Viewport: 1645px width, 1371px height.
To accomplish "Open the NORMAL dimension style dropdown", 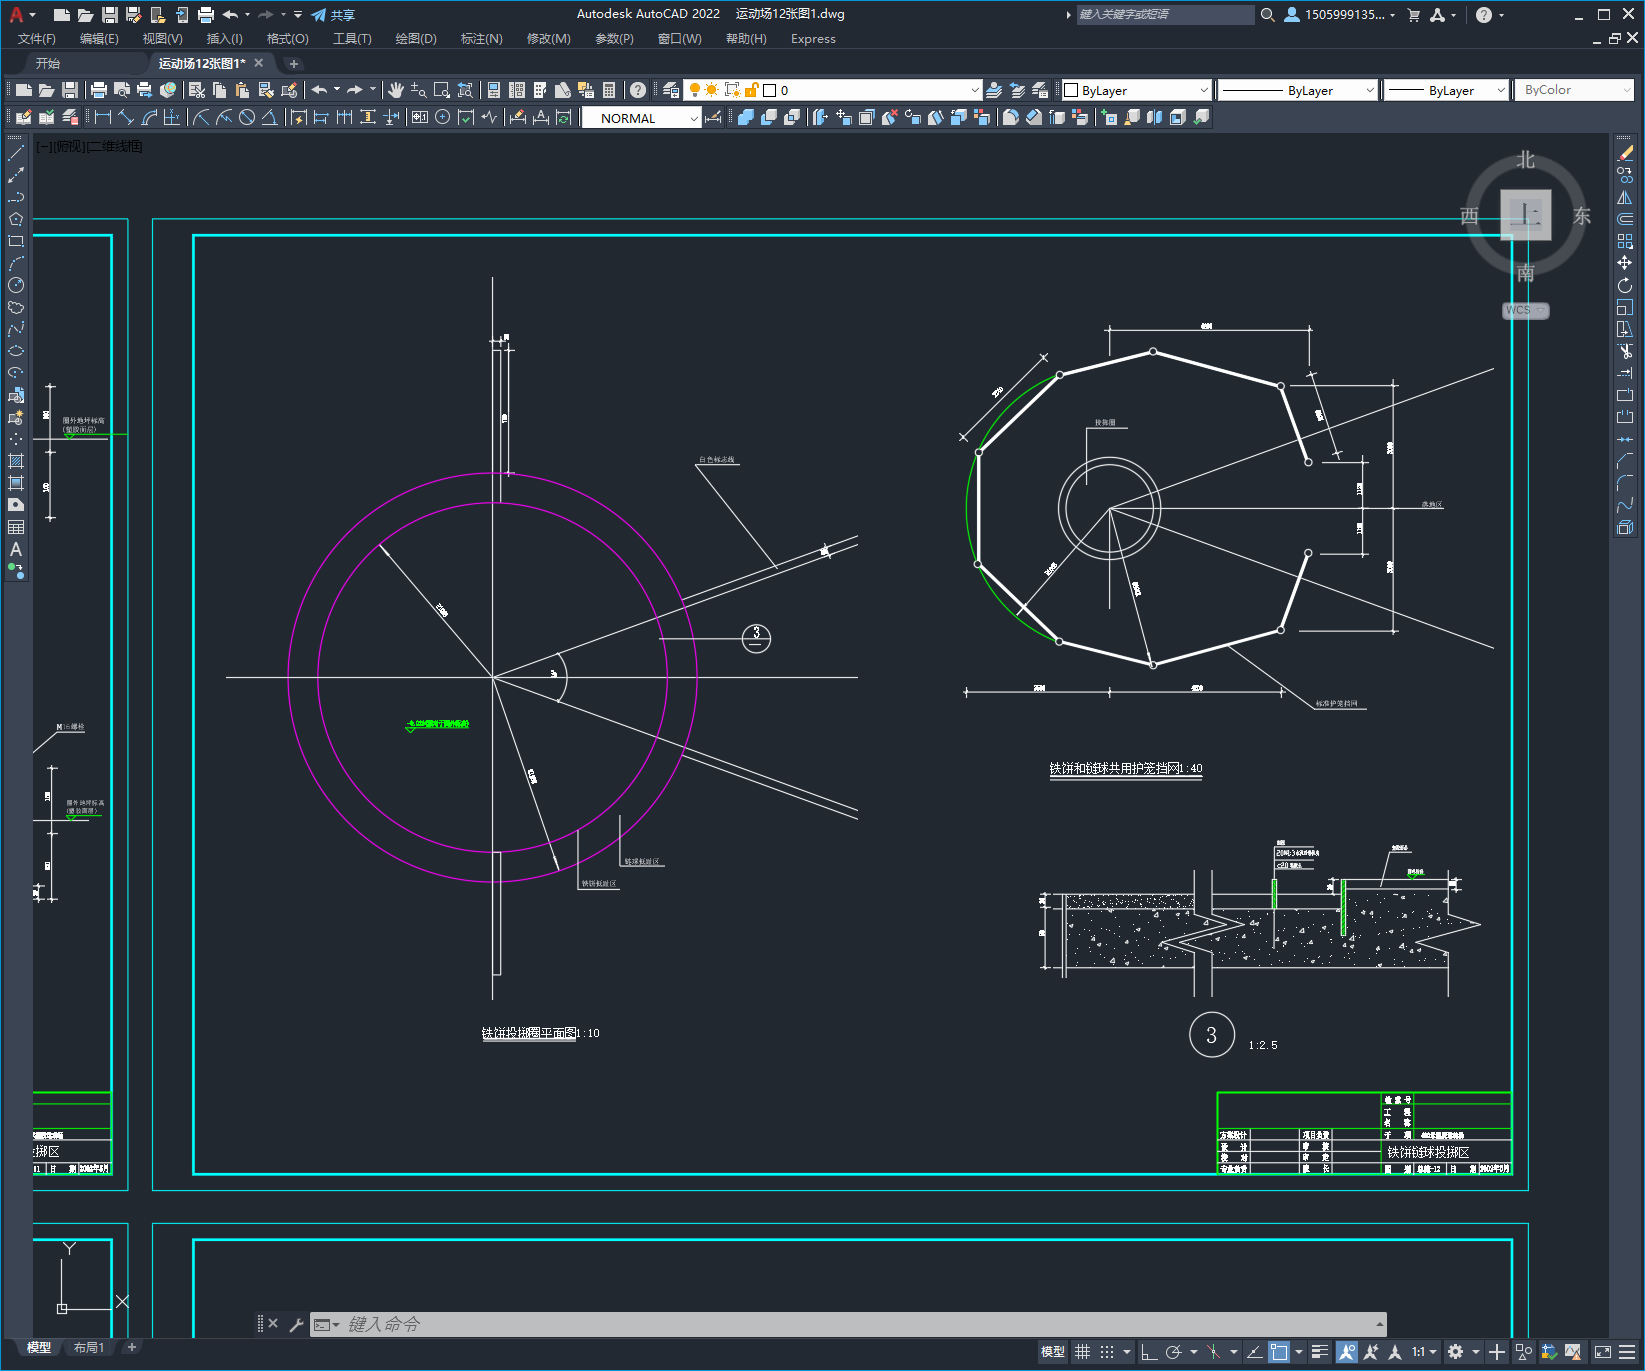I will tap(641, 118).
